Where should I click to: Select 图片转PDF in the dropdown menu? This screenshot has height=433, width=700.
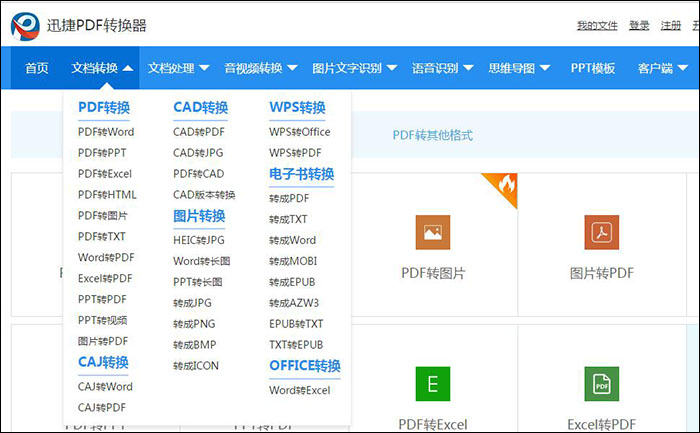pos(103,341)
